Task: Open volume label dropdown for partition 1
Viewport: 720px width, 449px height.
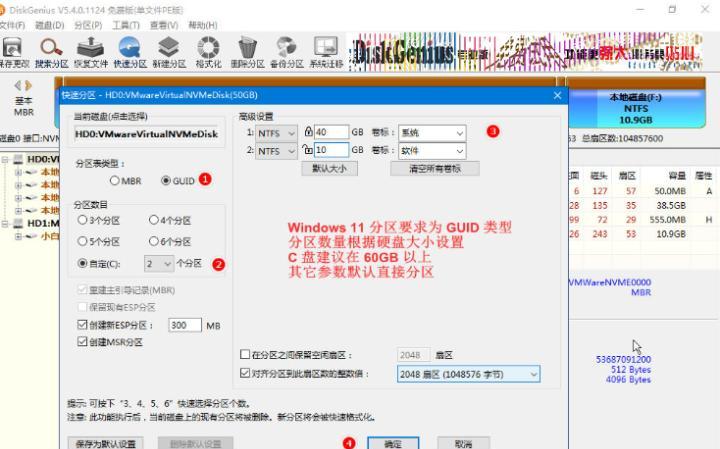Action: [x=432, y=133]
